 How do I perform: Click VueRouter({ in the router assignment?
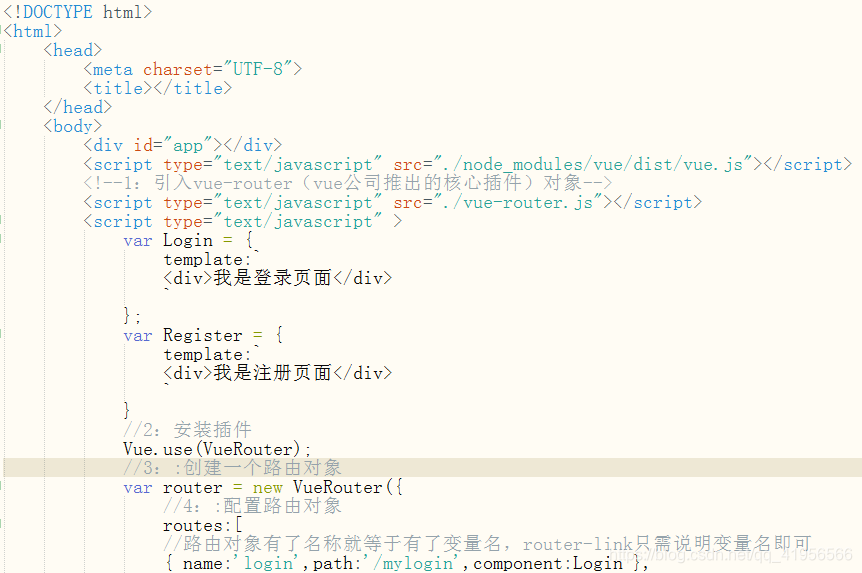(x=347, y=487)
